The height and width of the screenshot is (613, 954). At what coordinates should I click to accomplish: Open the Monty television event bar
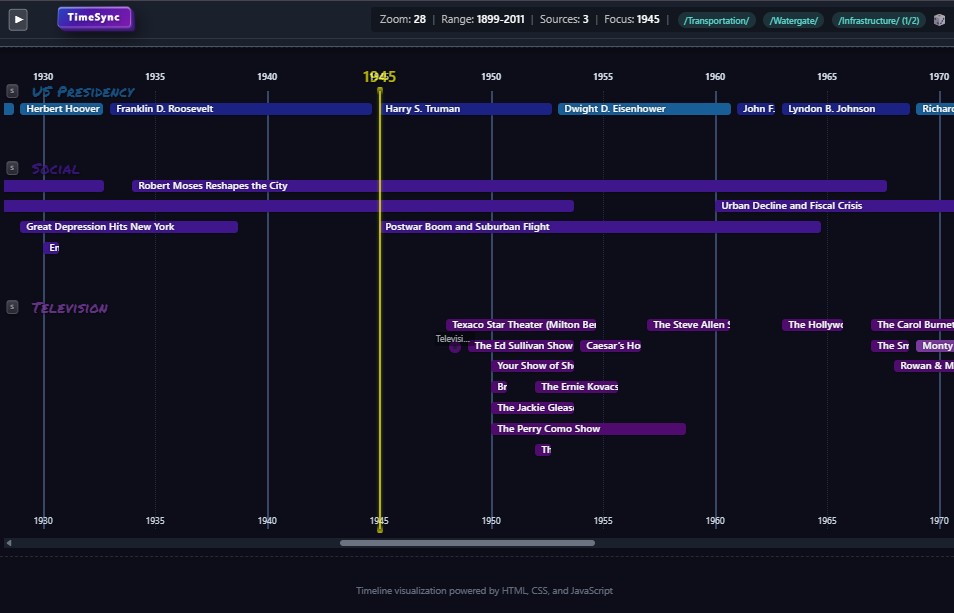pyautogui.click(x=935, y=345)
